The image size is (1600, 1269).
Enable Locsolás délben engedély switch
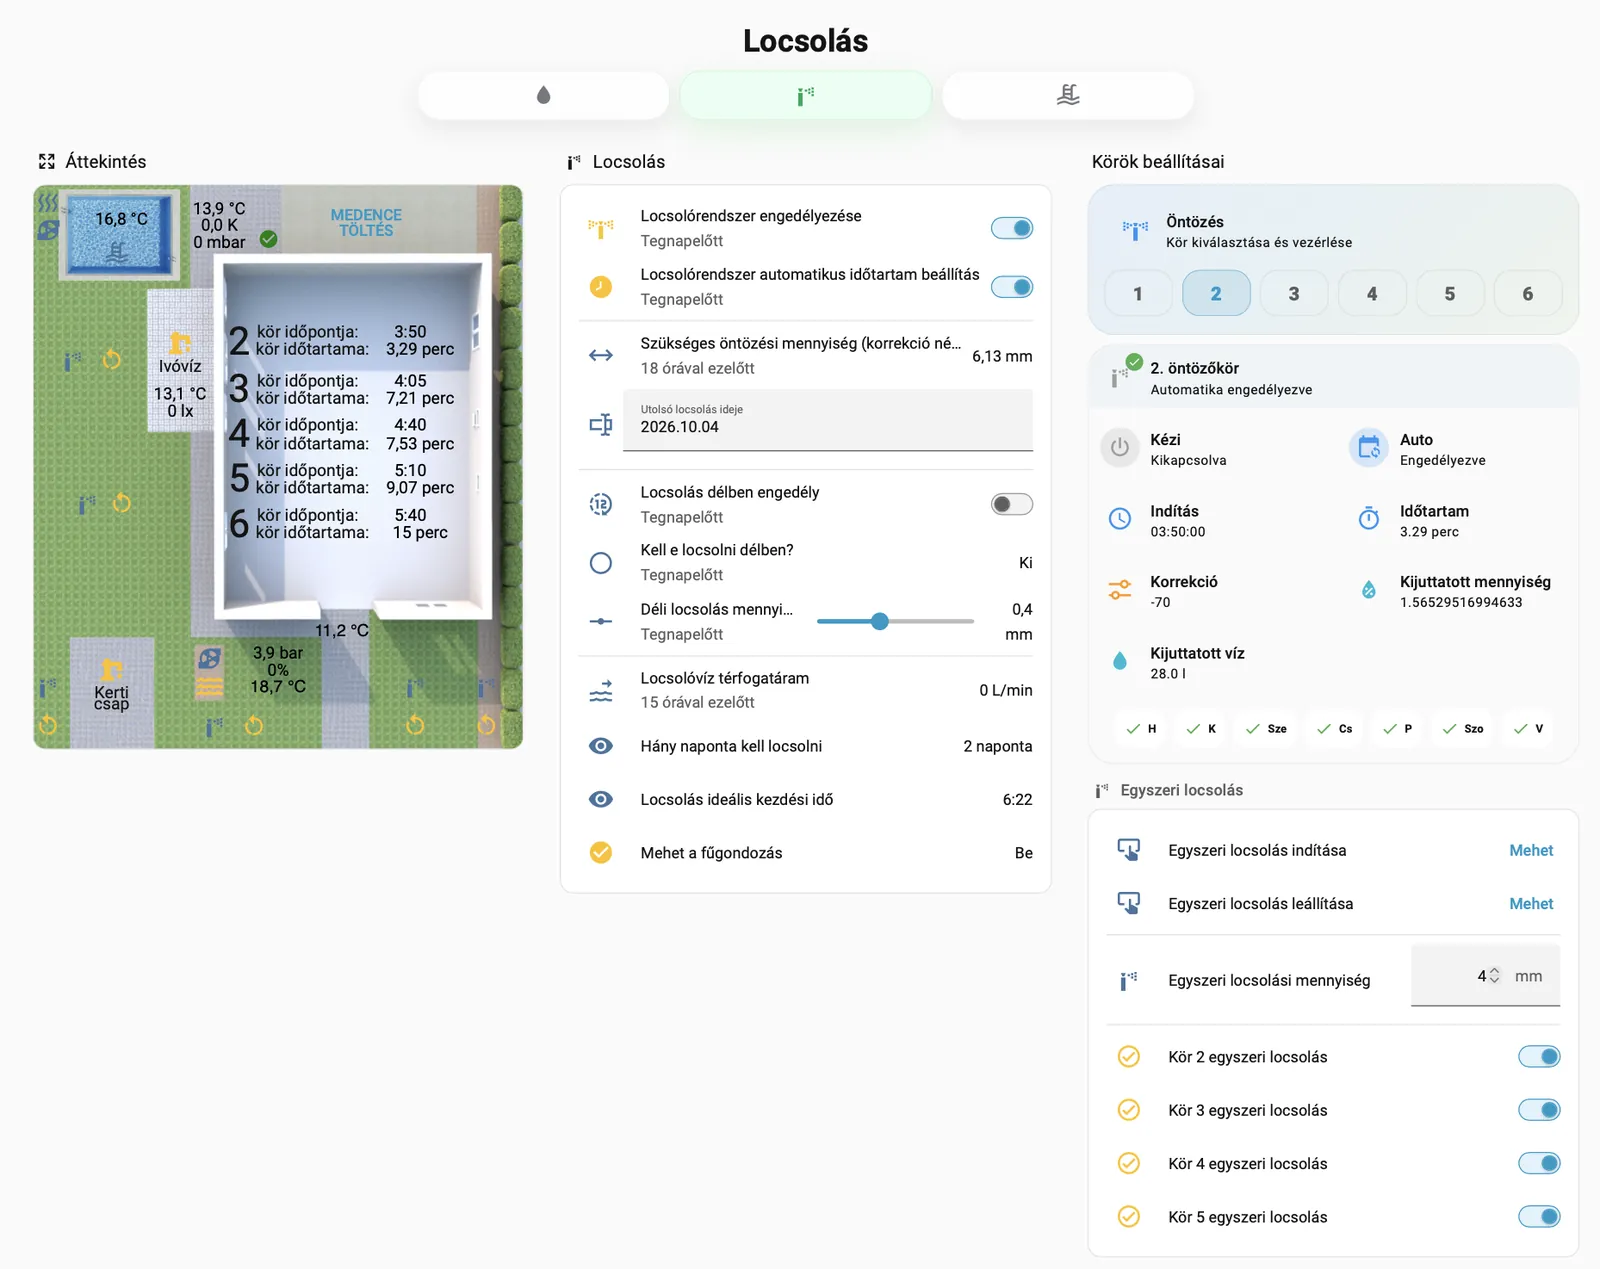(x=1012, y=504)
